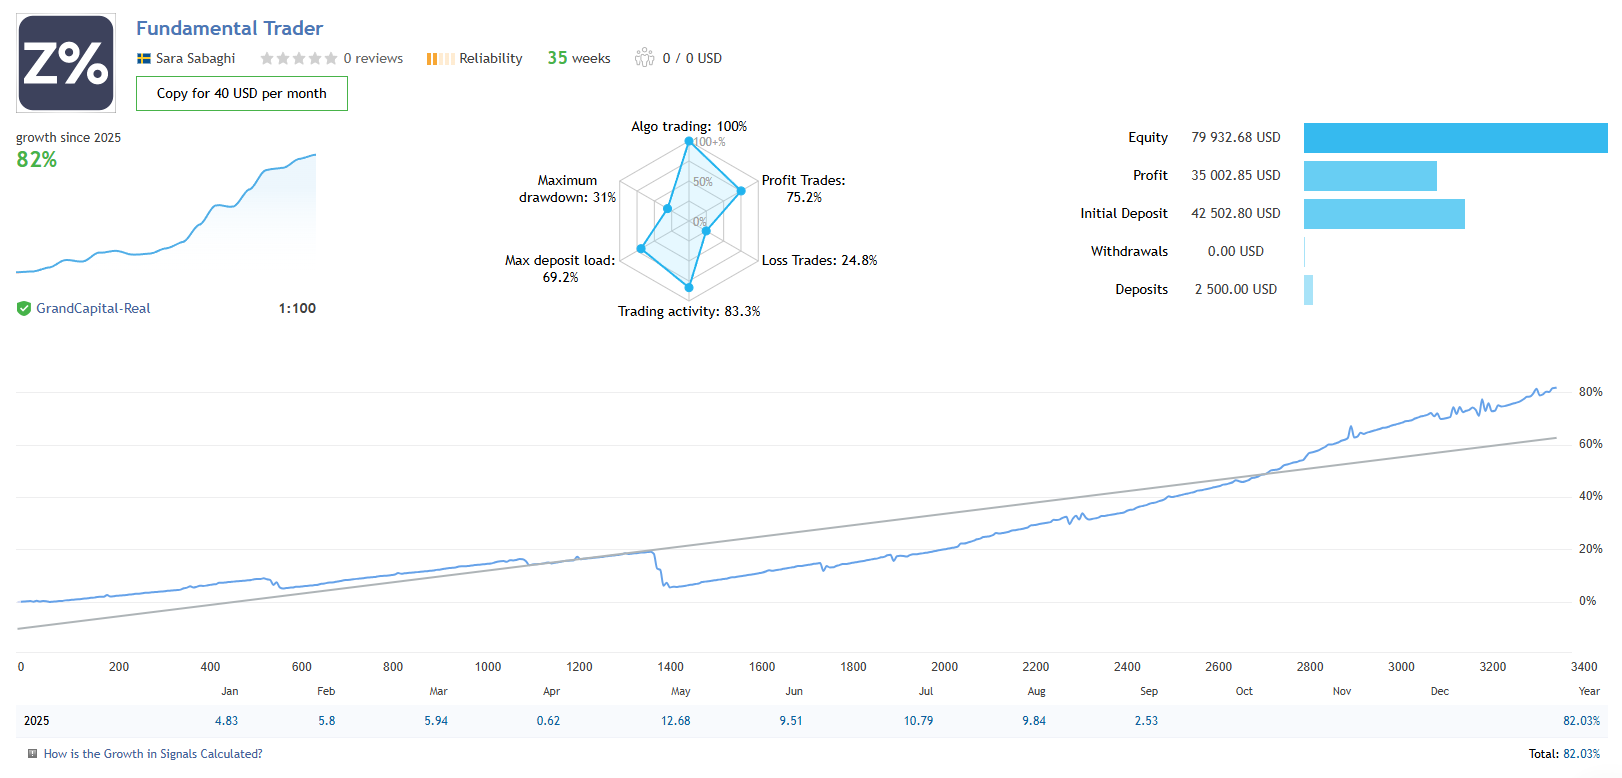This screenshot has width=1622, height=778.
Task: Click the Z% signal logo
Action: [66, 63]
